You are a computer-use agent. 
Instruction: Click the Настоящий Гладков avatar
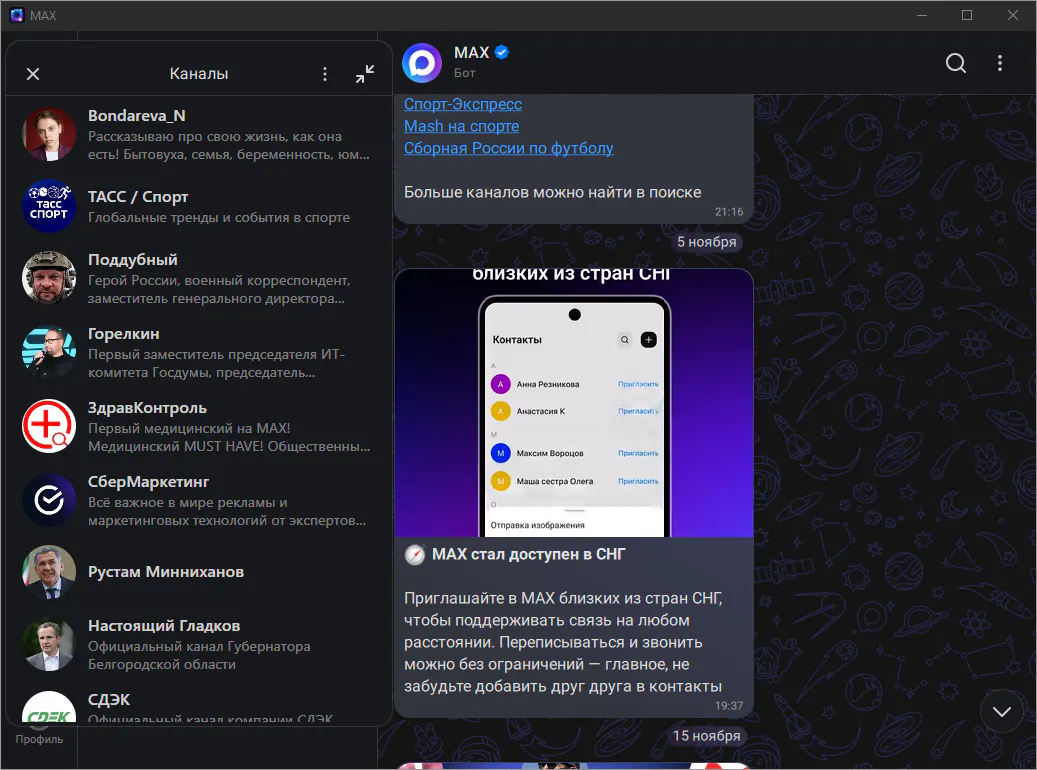(x=49, y=644)
